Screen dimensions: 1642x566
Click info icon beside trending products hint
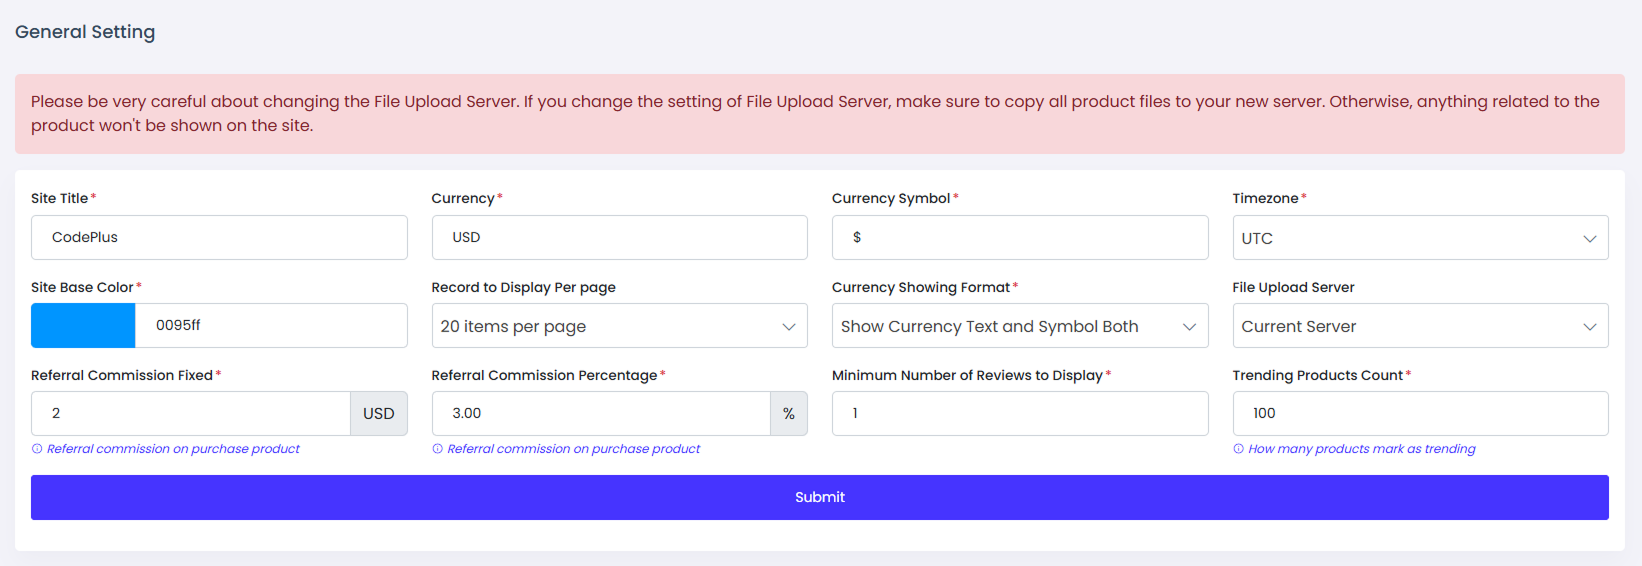[1238, 449]
